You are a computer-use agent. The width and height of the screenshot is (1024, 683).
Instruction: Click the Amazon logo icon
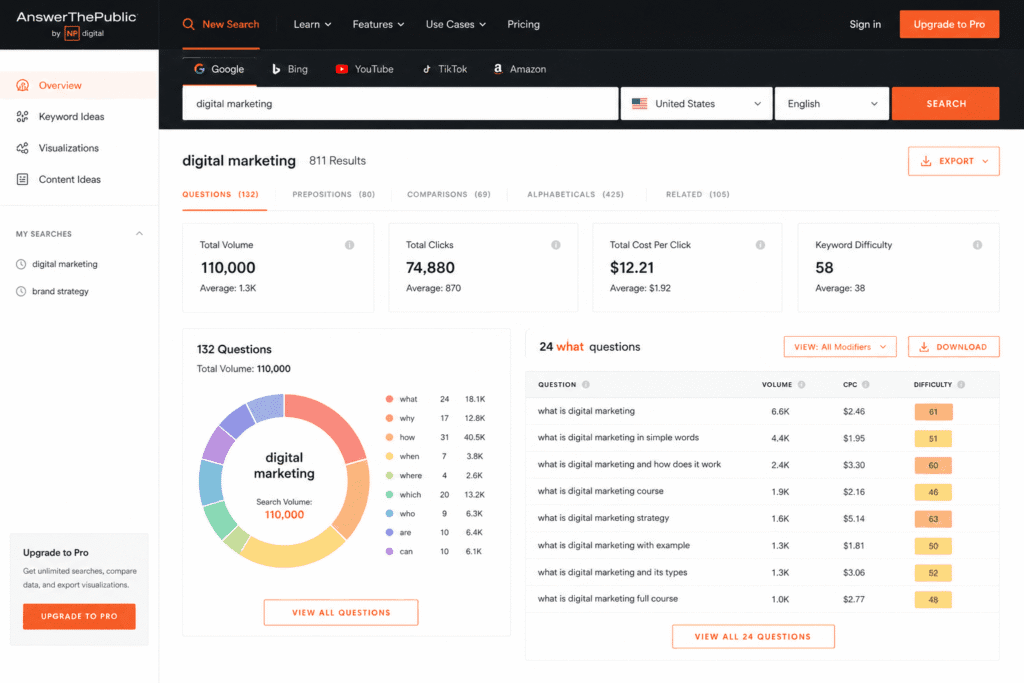[x=498, y=69]
